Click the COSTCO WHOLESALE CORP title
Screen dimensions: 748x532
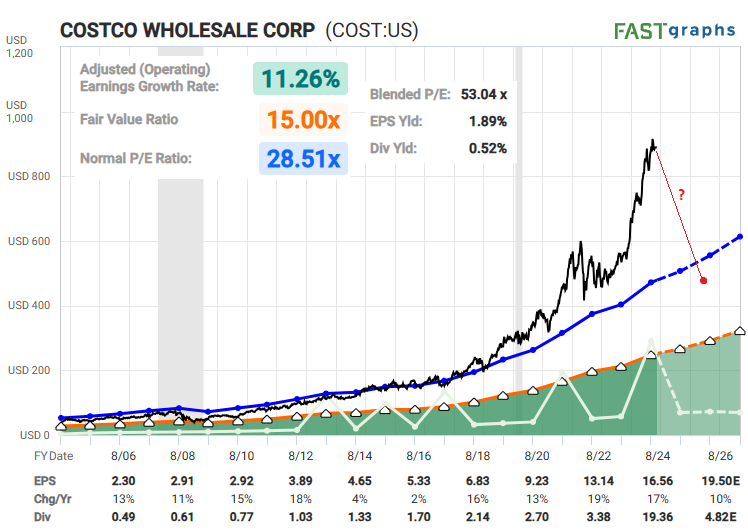188,29
